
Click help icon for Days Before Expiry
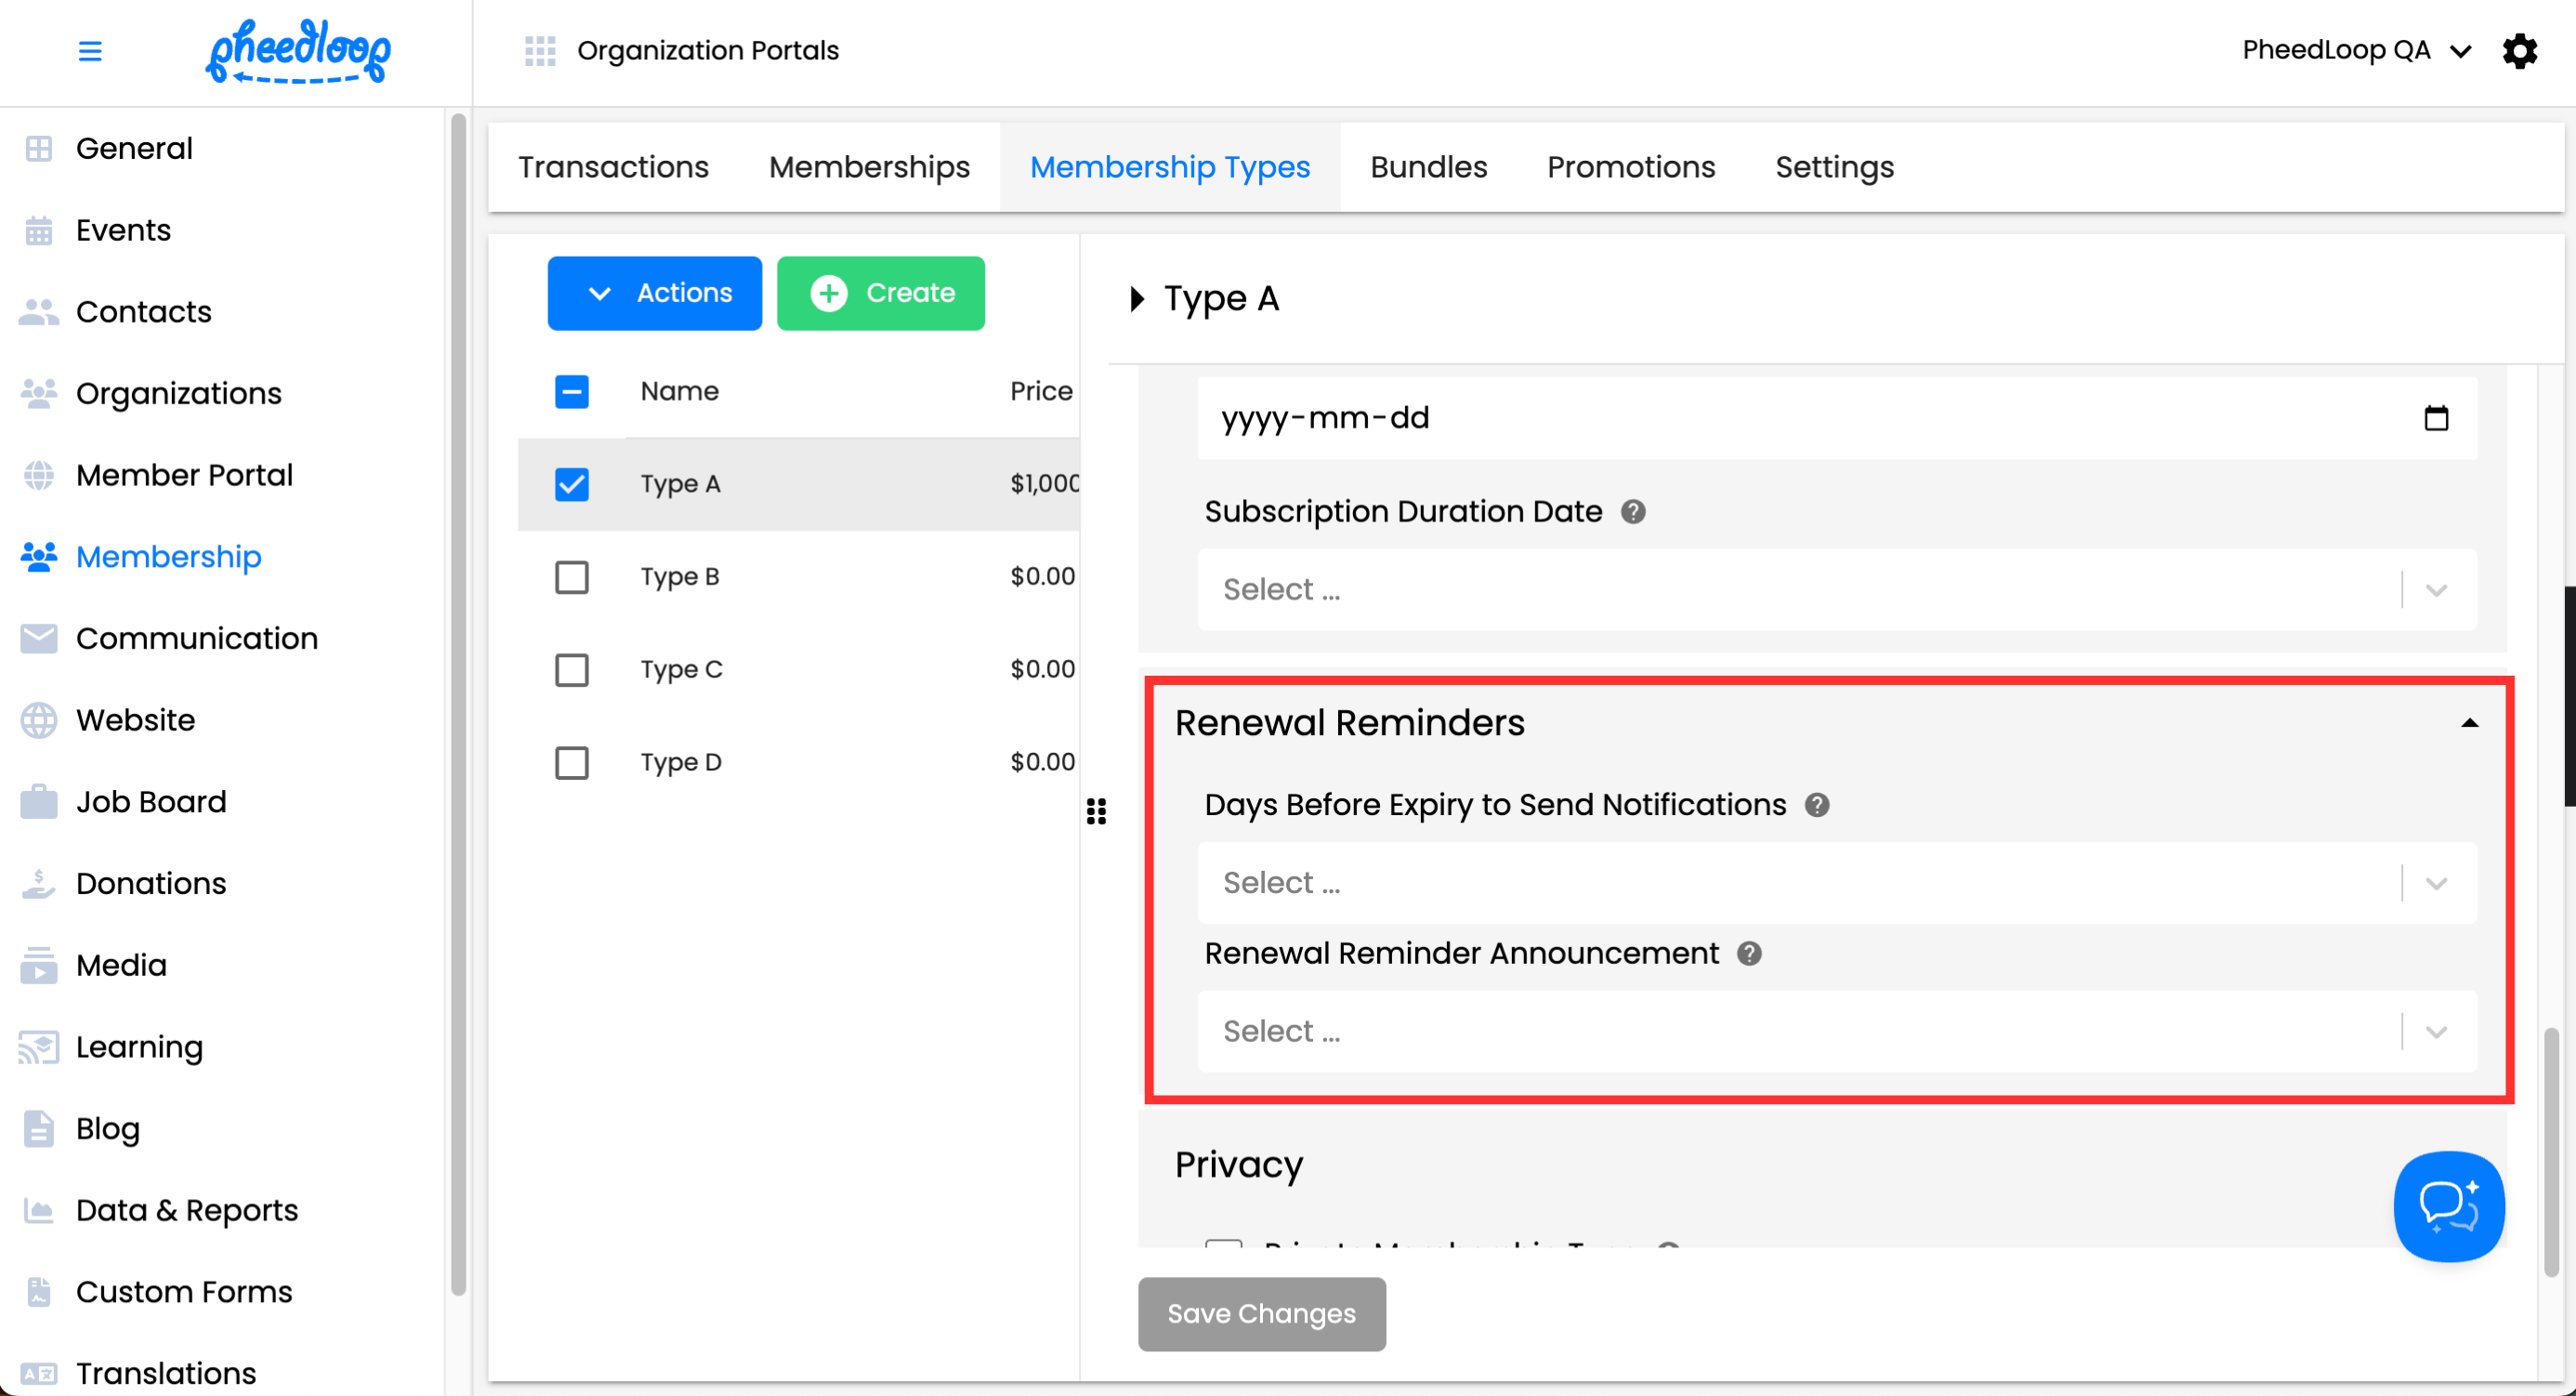(1817, 805)
